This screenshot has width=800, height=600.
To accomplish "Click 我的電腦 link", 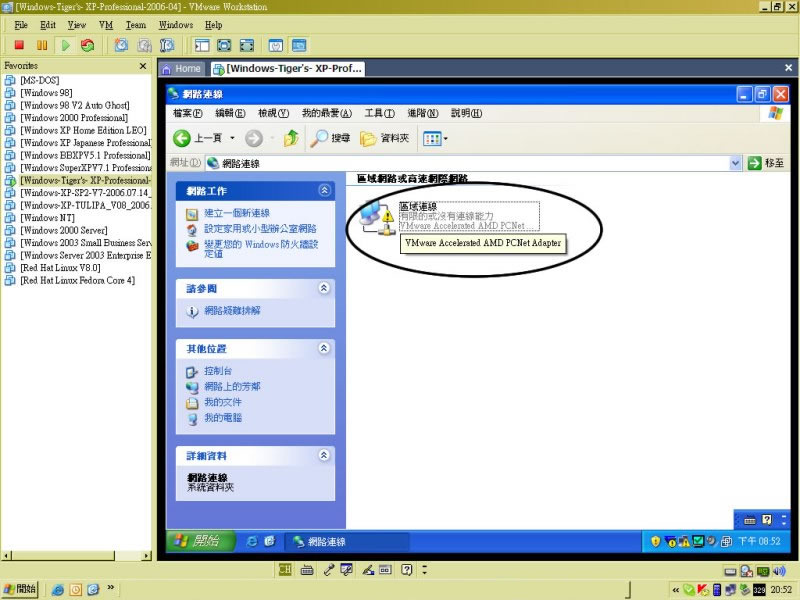I will (223, 418).
